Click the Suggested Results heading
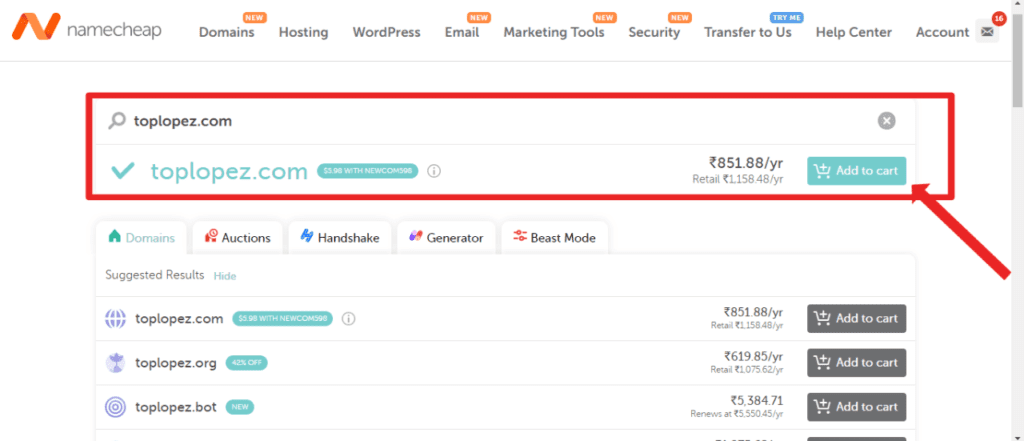 (155, 275)
